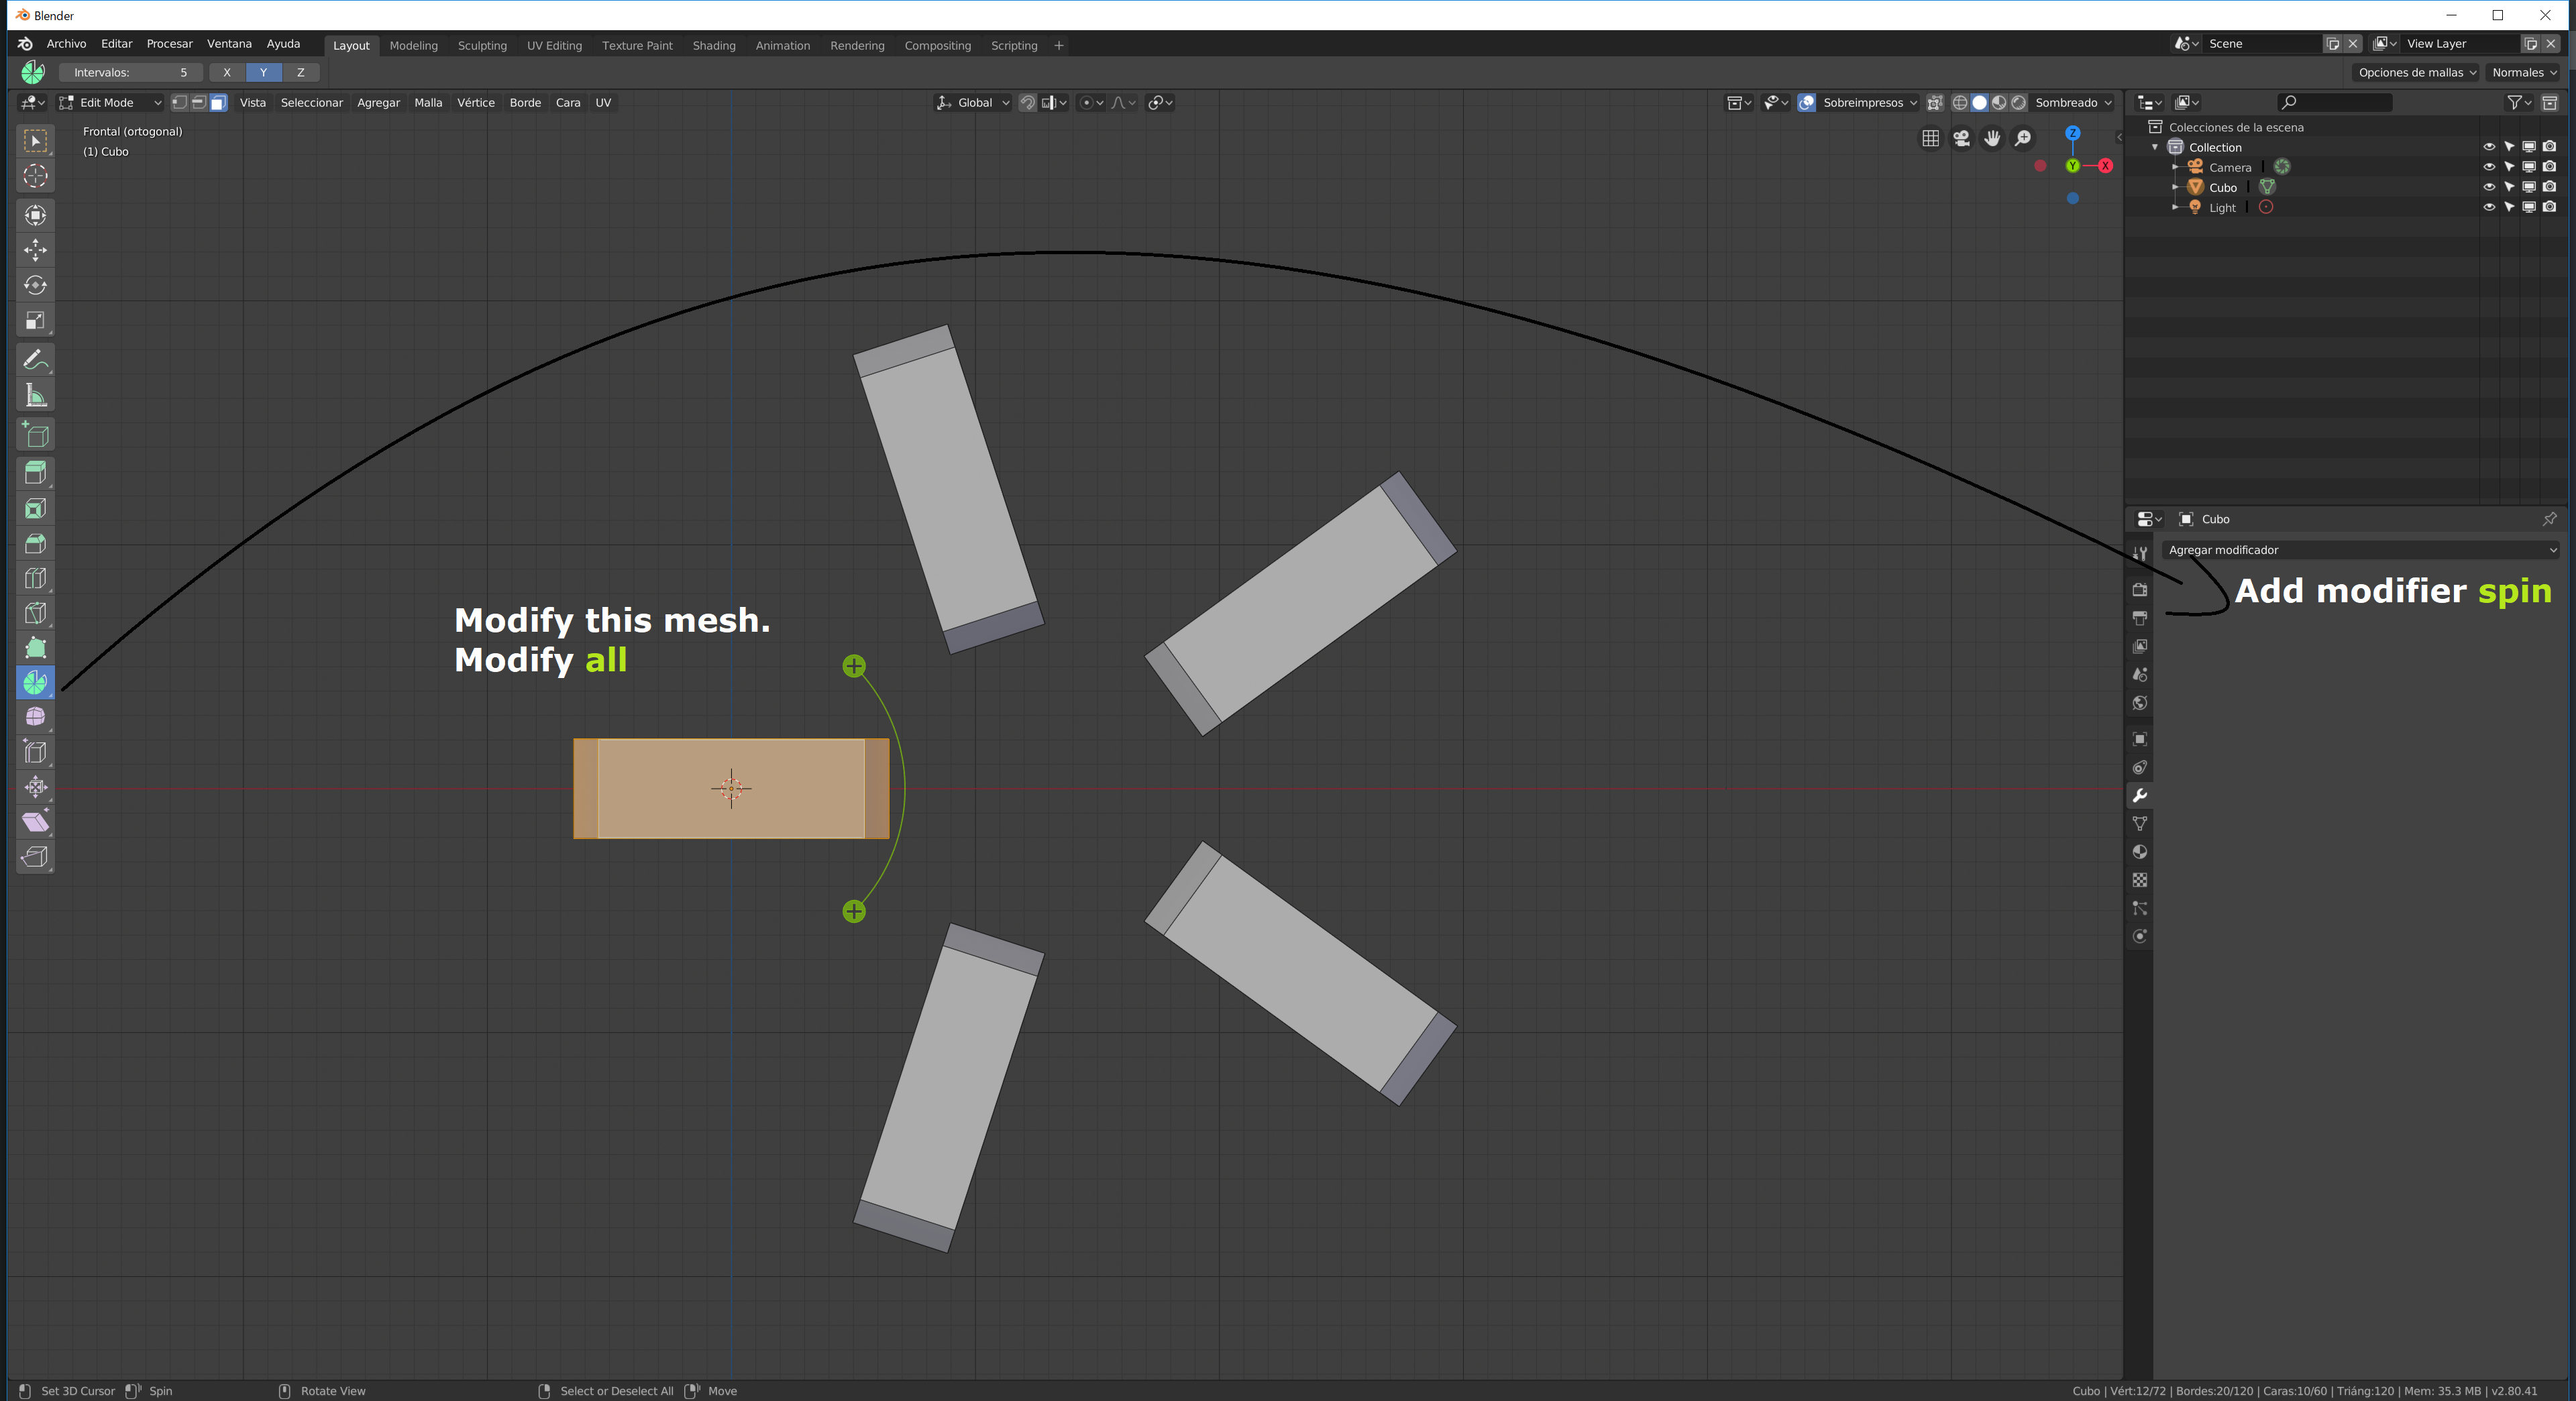
Task: Open the Edit Mode dropdown
Action: [110, 102]
